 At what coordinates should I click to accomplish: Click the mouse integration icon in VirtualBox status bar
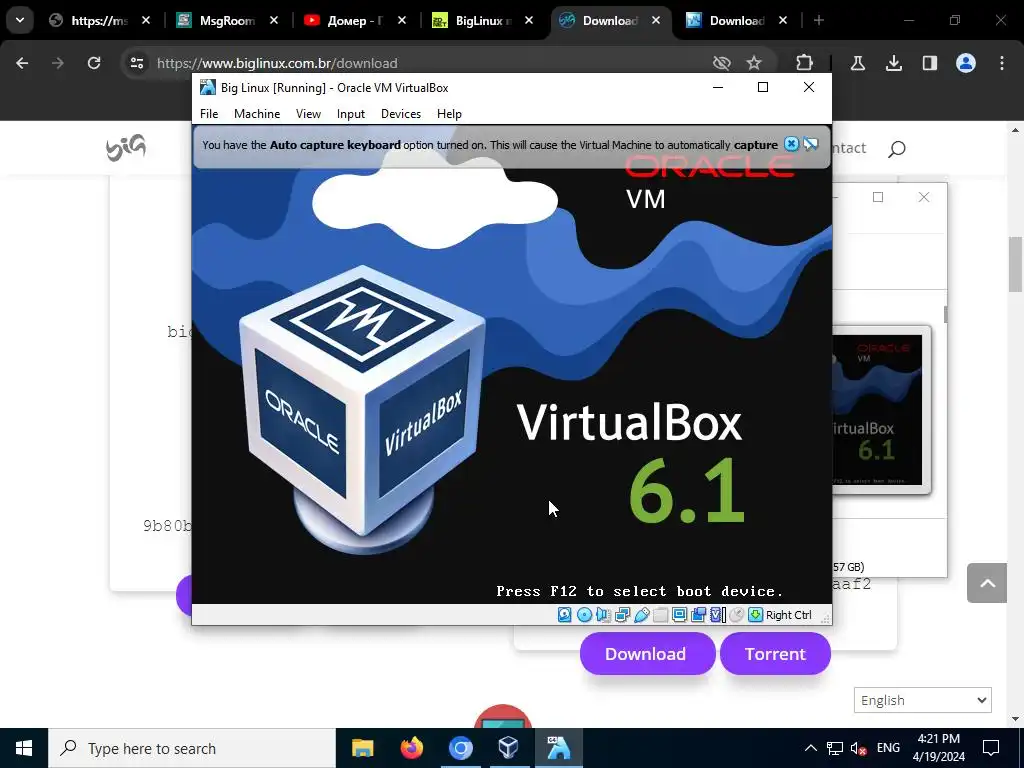737,615
